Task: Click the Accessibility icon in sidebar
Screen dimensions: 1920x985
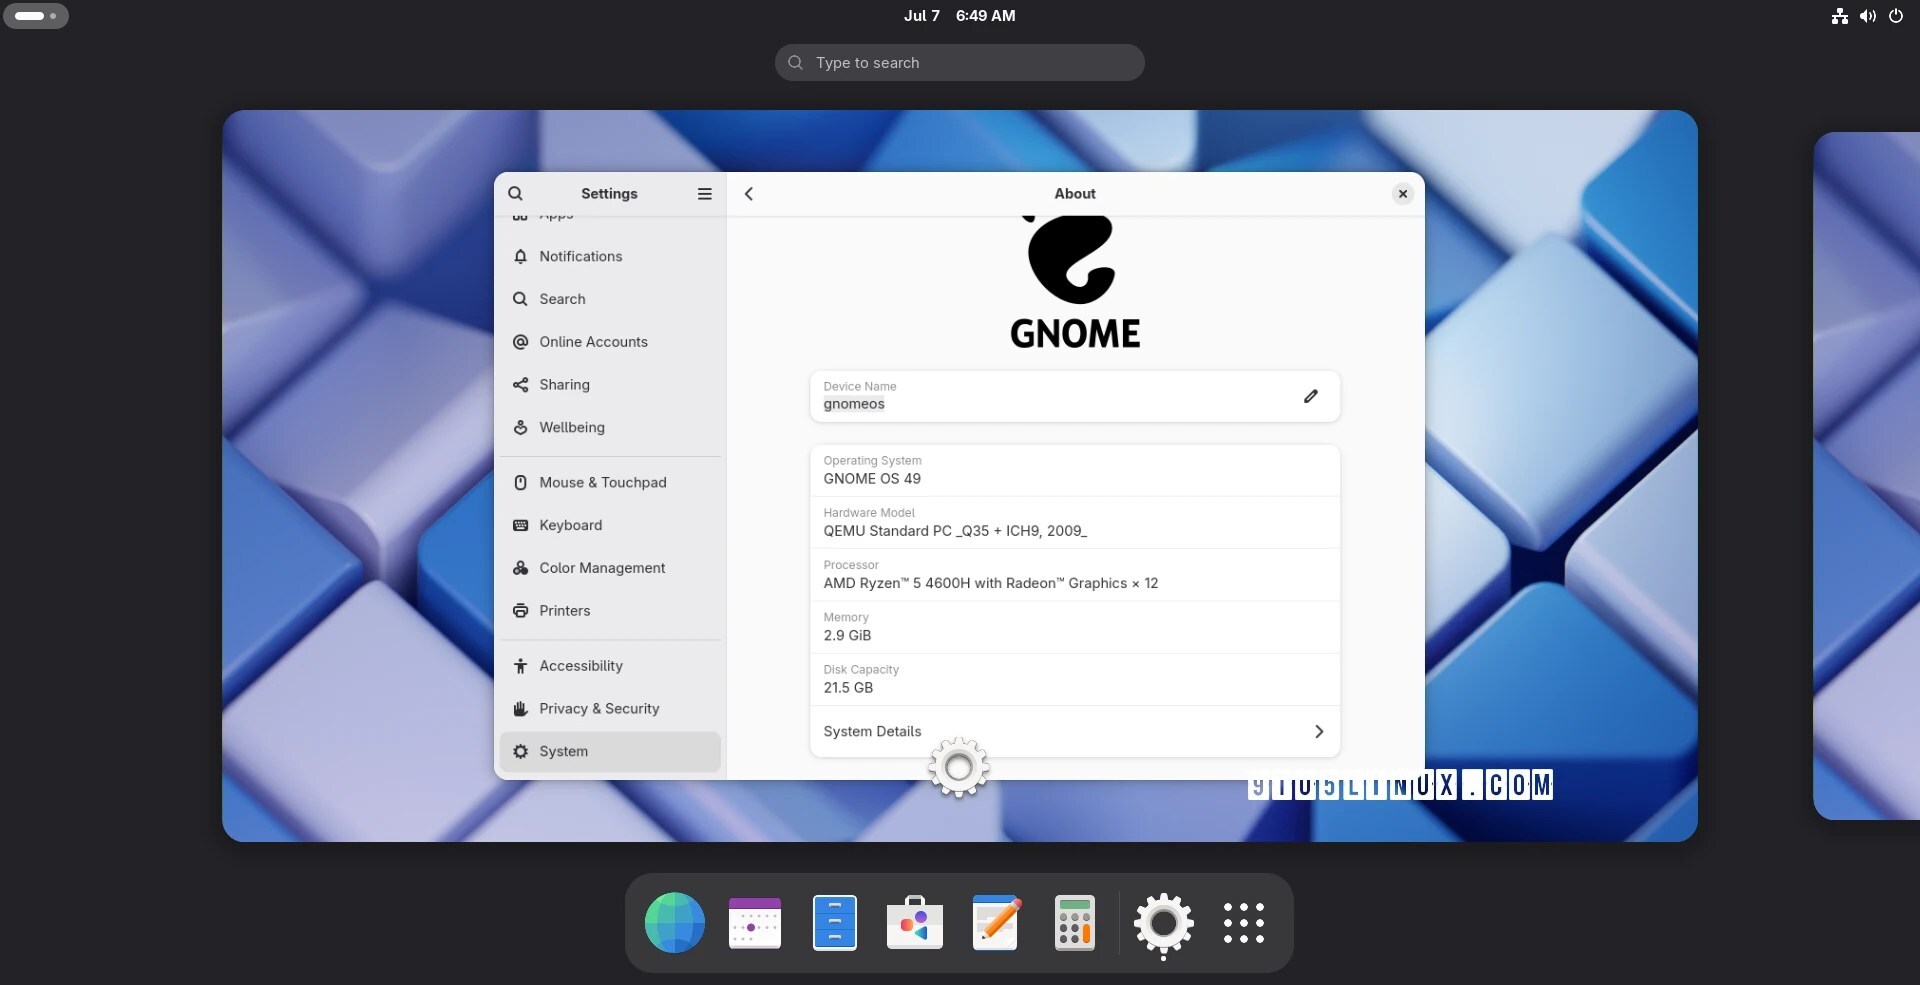Action: coord(520,666)
